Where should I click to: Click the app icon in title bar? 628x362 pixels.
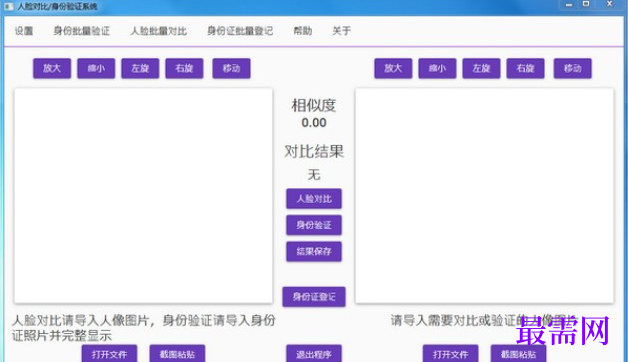point(8,6)
